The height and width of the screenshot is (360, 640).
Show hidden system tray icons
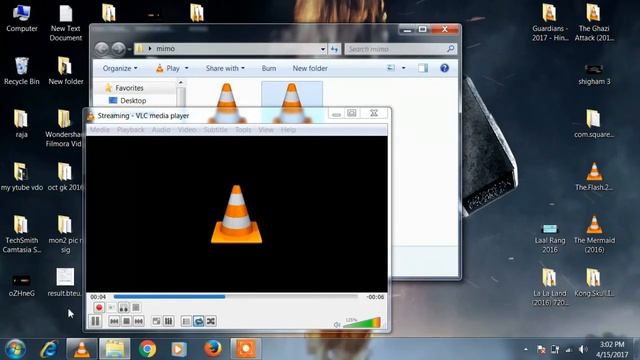click(x=526, y=349)
